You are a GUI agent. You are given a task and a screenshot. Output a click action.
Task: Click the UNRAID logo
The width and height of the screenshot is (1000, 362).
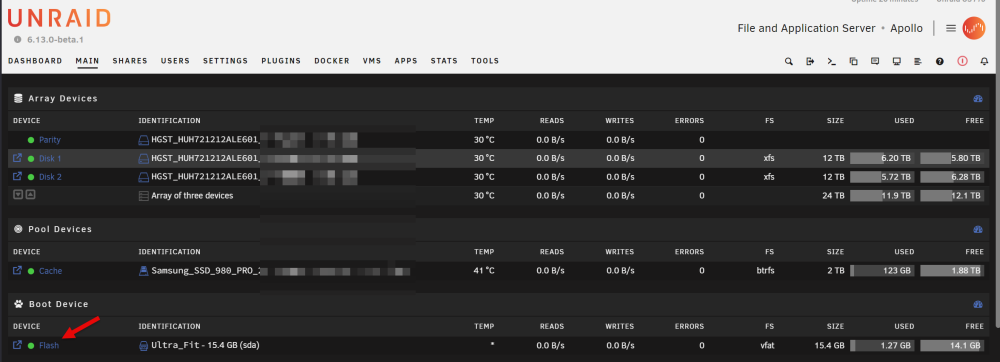coord(59,18)
